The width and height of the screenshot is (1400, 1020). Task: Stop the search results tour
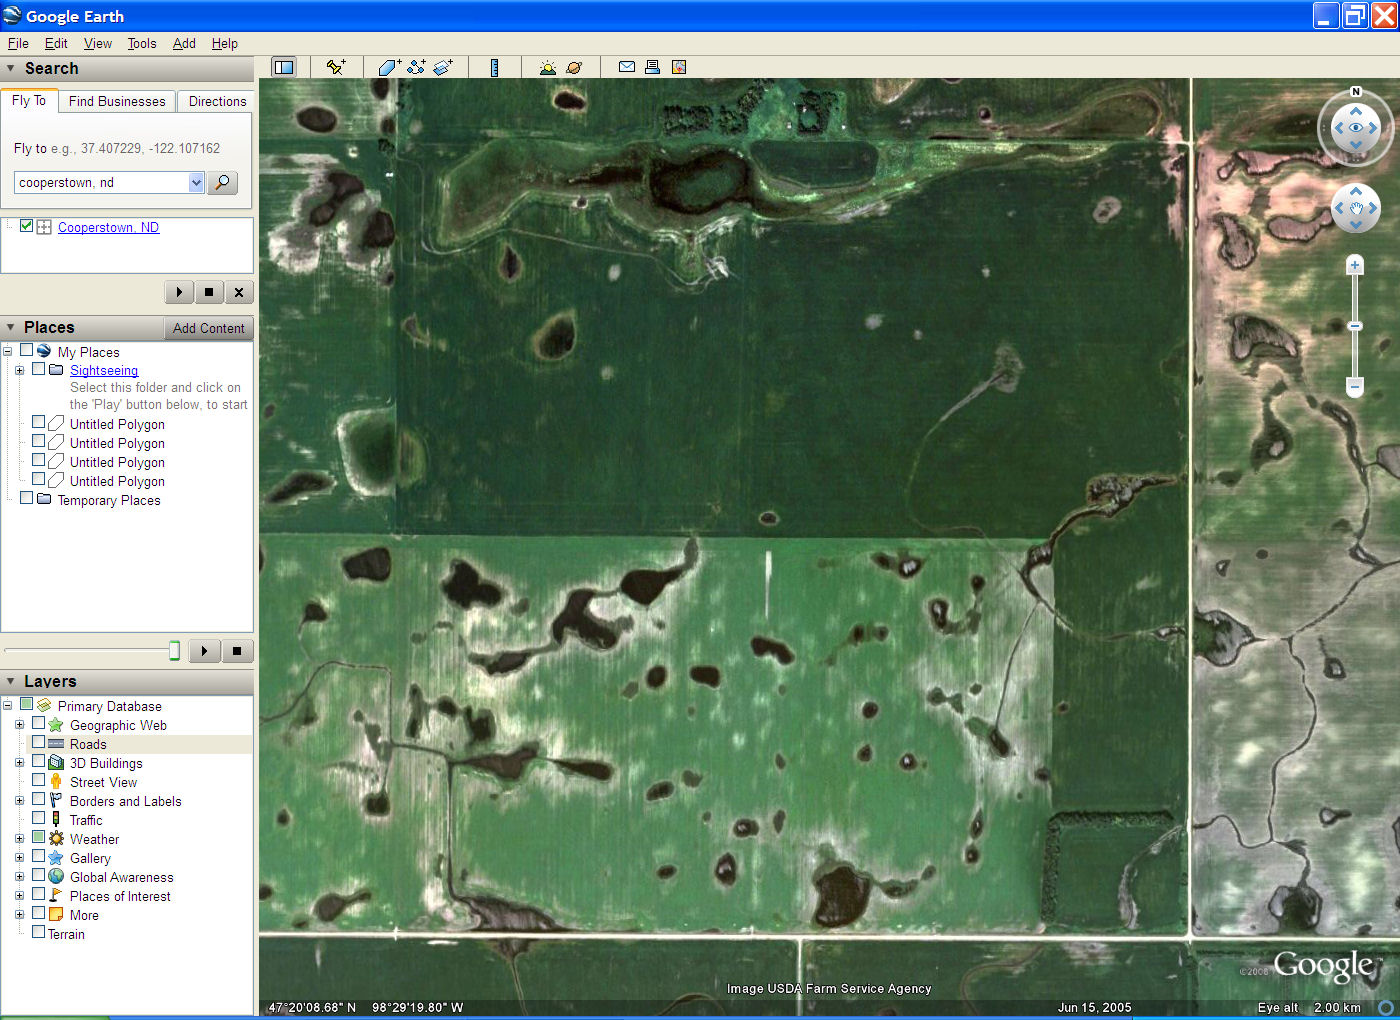(x=209, y=292)
